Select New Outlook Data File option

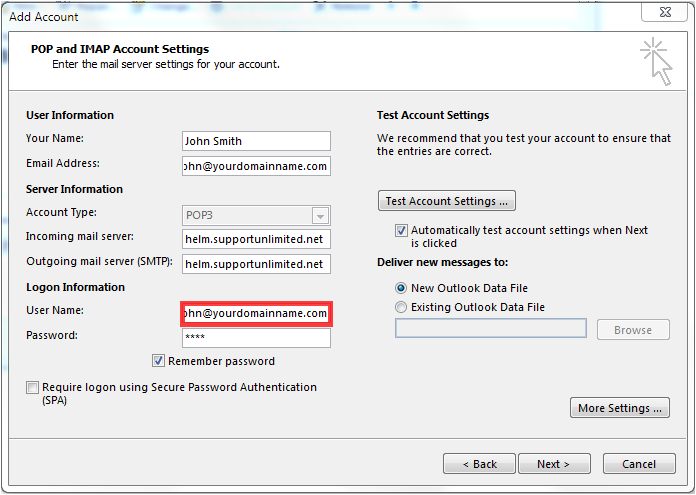point(401,288)
